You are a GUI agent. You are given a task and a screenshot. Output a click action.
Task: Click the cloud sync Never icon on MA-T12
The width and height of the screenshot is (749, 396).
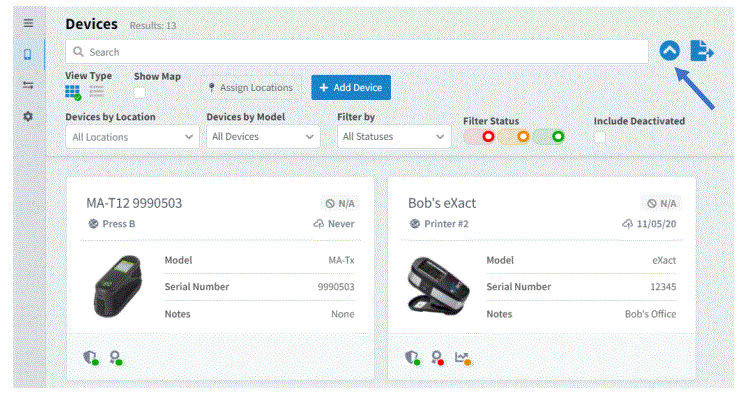[318, 224]
